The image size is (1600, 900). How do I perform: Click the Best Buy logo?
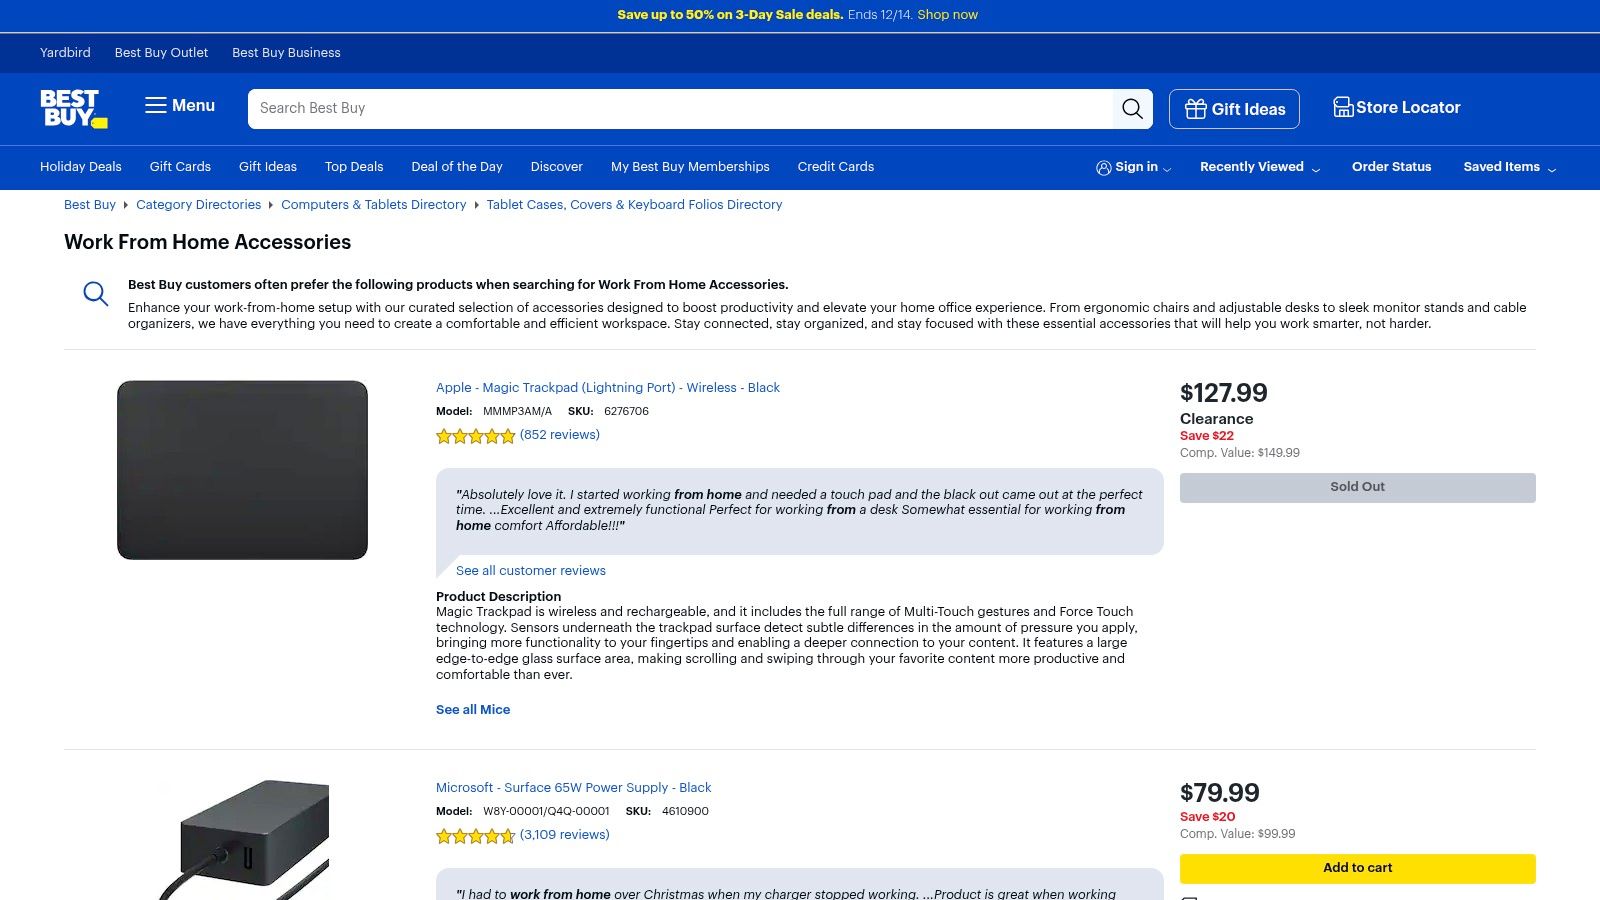71,108
